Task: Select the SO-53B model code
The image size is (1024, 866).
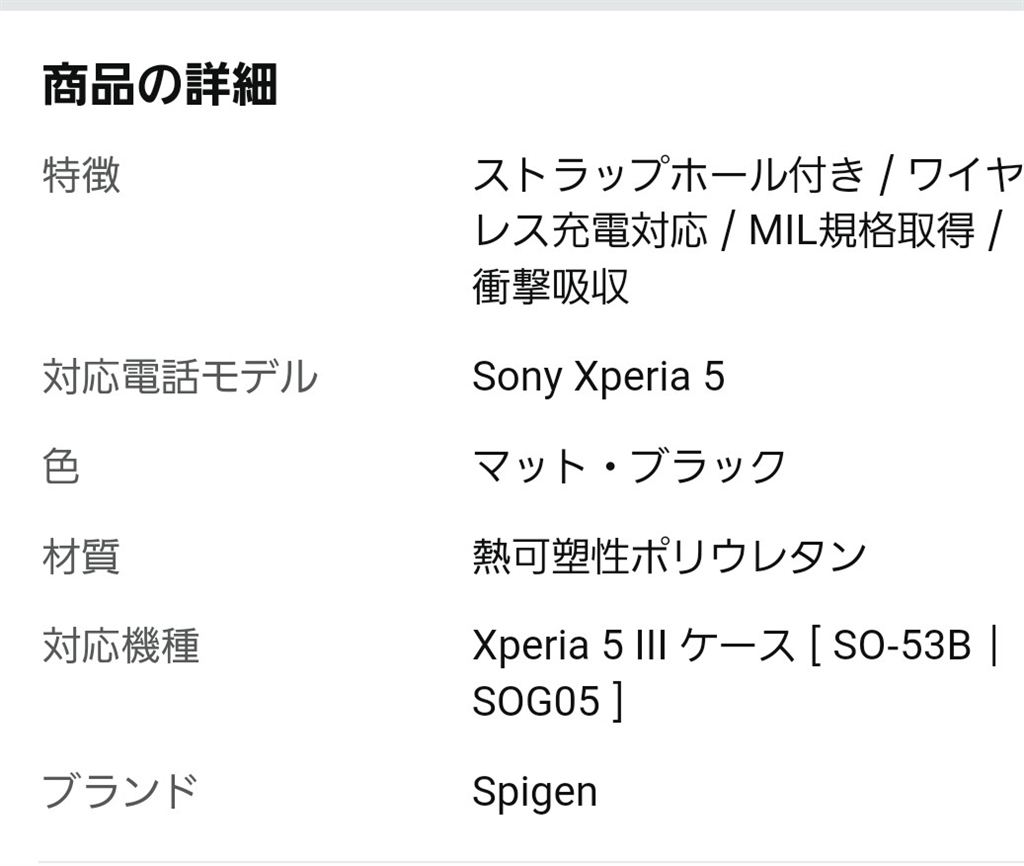Action: click(x=901, y=646)
